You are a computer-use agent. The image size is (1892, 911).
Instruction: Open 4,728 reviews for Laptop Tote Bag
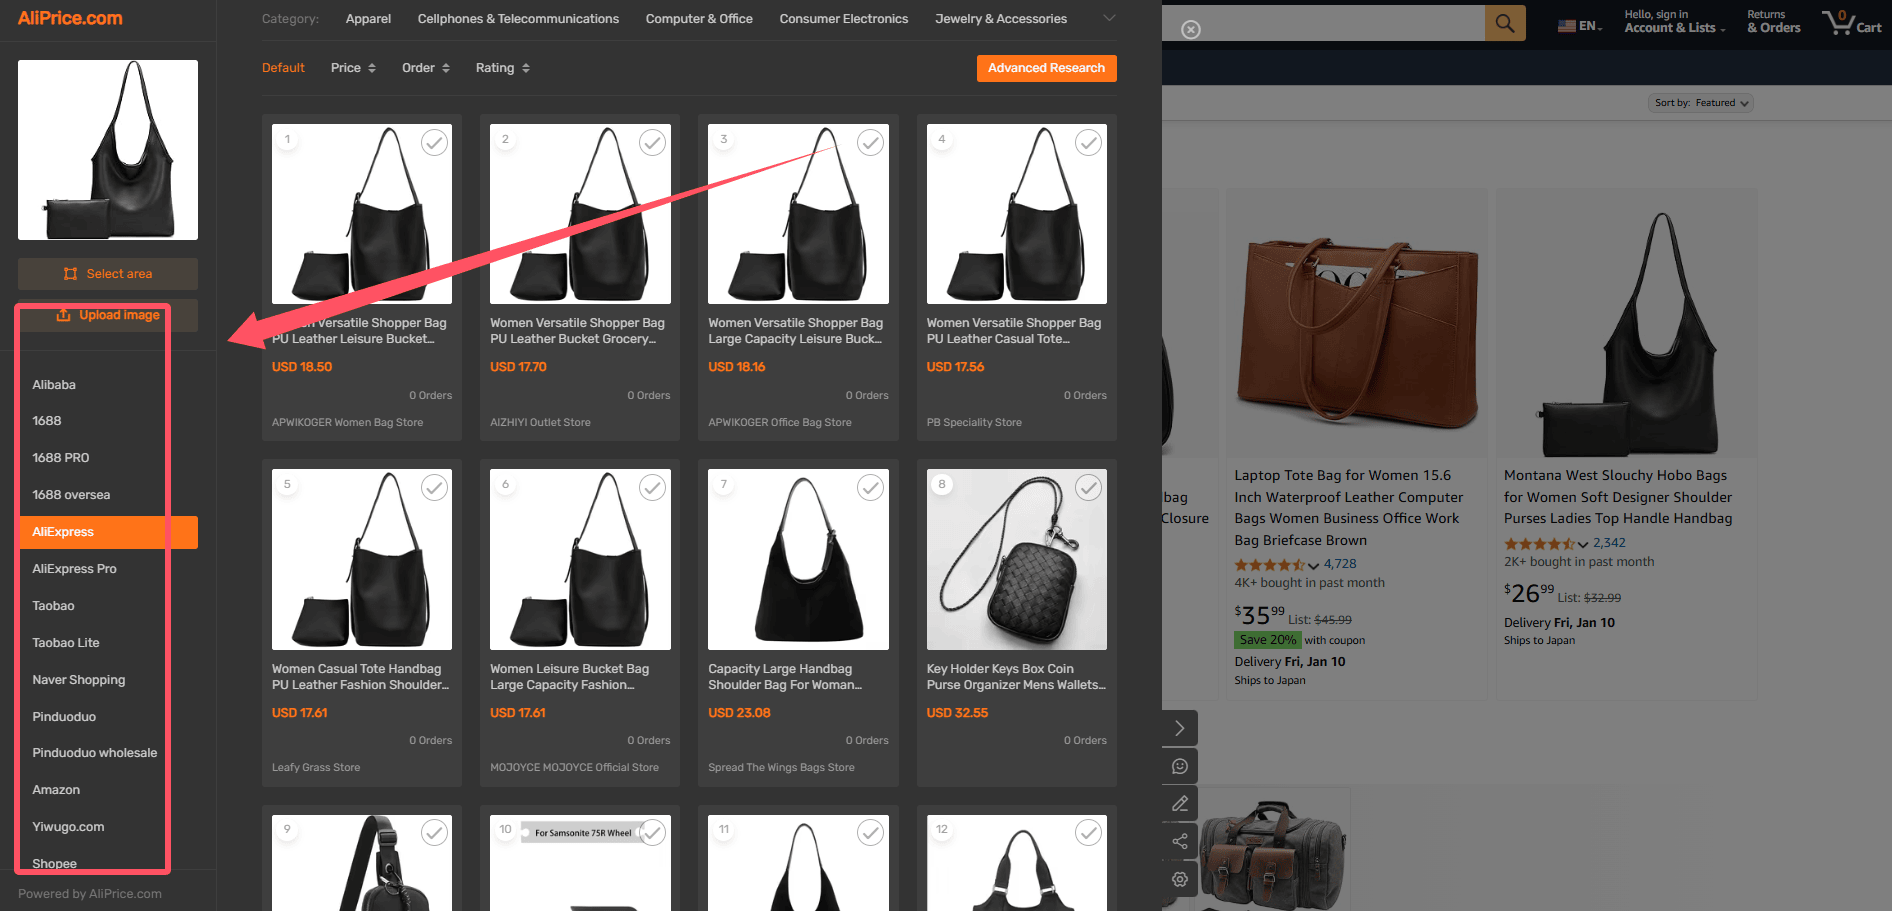coord(1340,564)
